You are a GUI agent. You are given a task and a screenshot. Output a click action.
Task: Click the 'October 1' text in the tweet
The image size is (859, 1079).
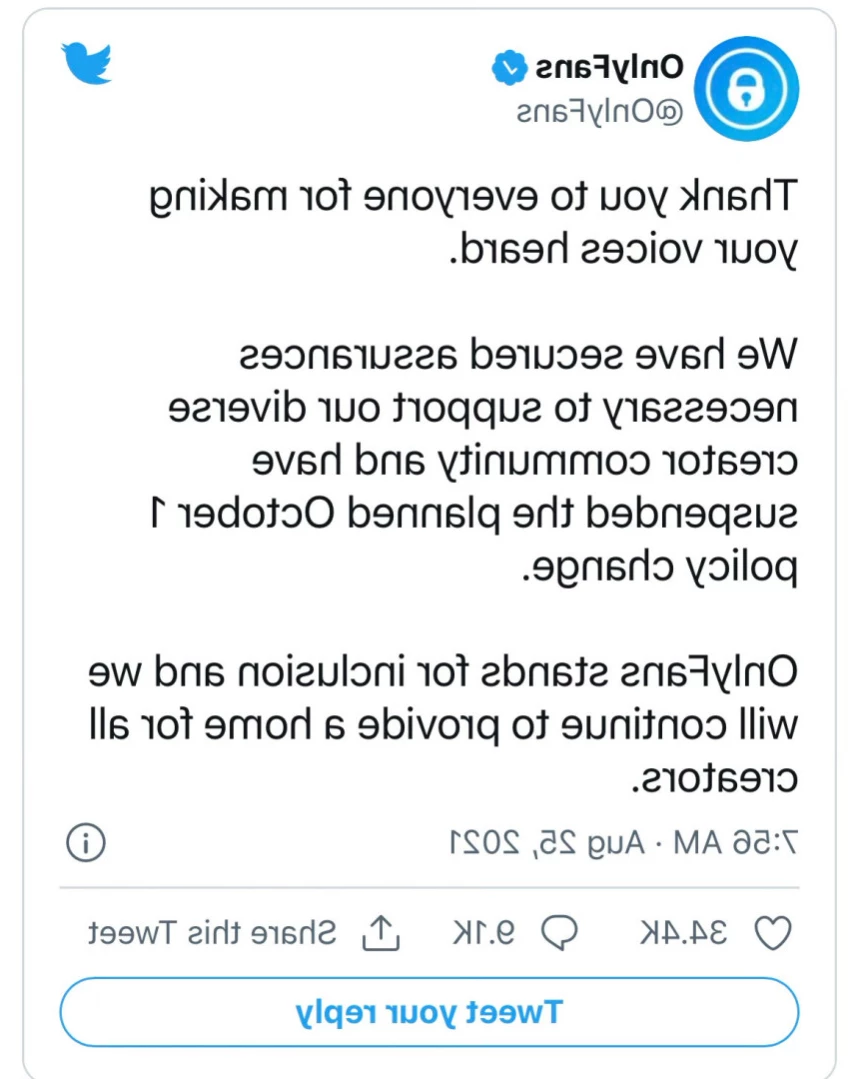click(x=244, y=513)
